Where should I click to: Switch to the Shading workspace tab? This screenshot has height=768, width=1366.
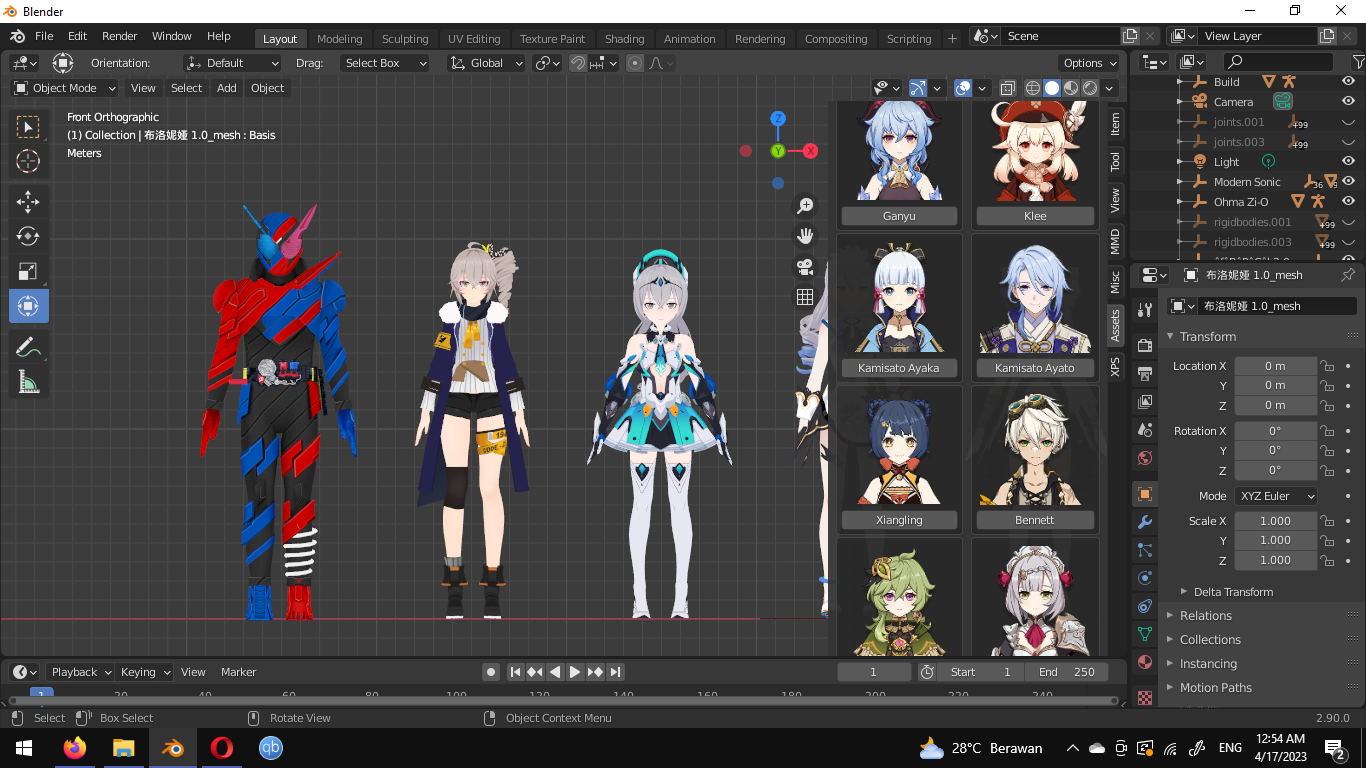tap(625, 38)
